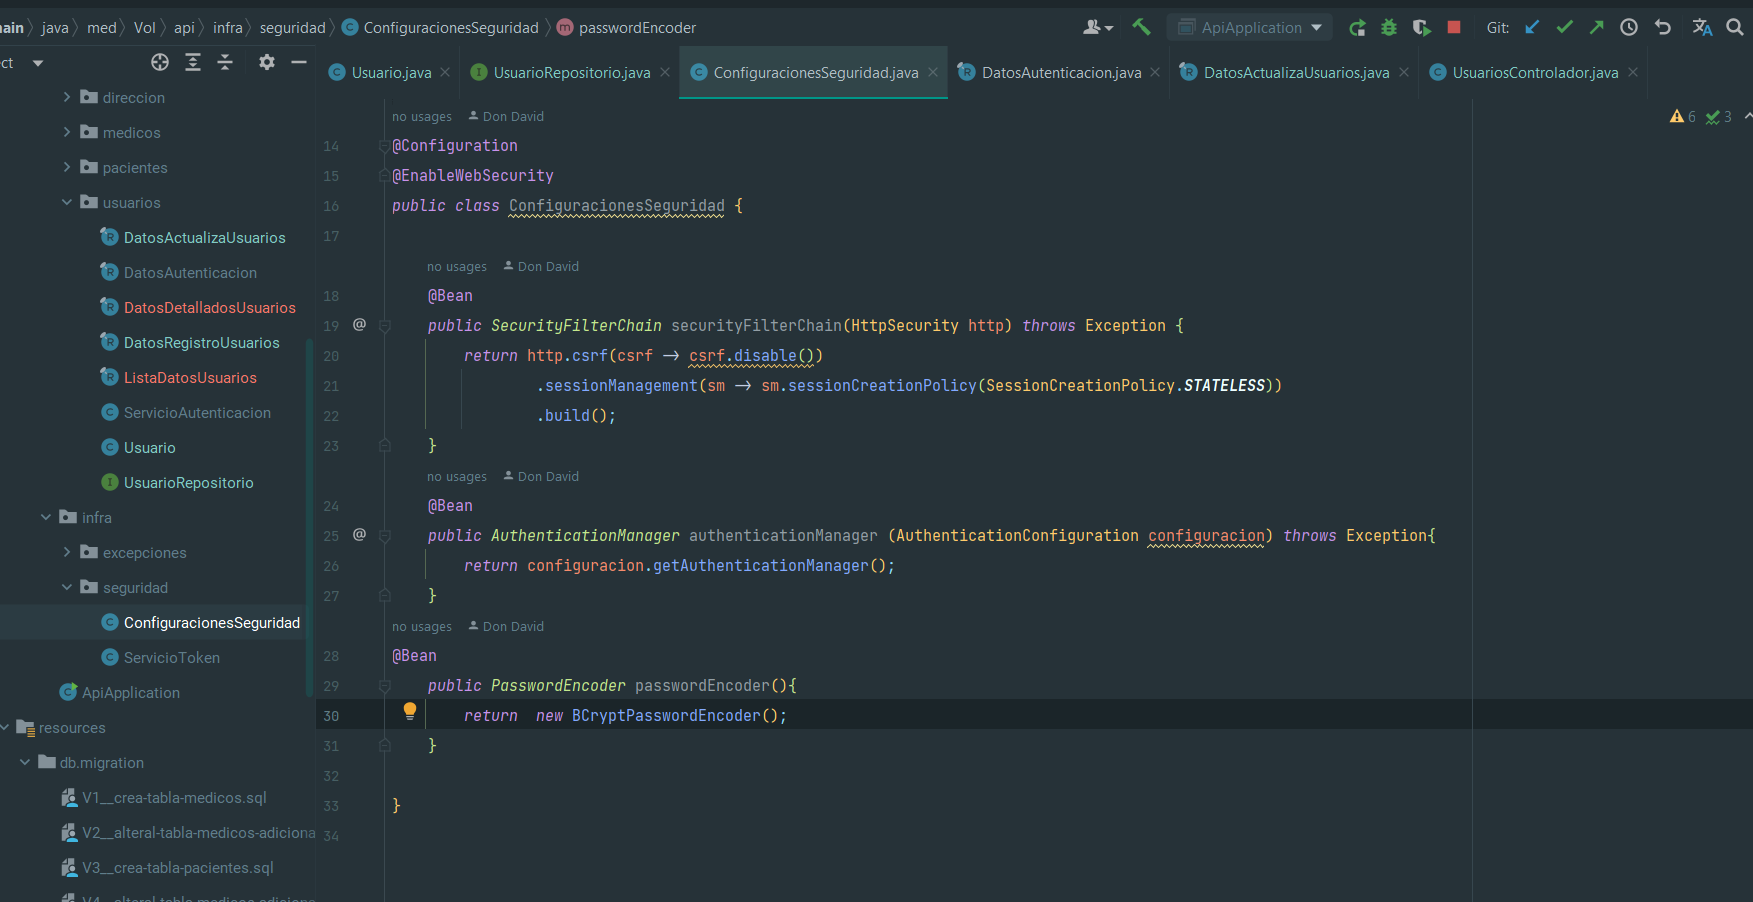Close the DatosAutenticacion.java tab
The height and width of the screenshot is (902, 1753).
click(x=1155, y=72)
